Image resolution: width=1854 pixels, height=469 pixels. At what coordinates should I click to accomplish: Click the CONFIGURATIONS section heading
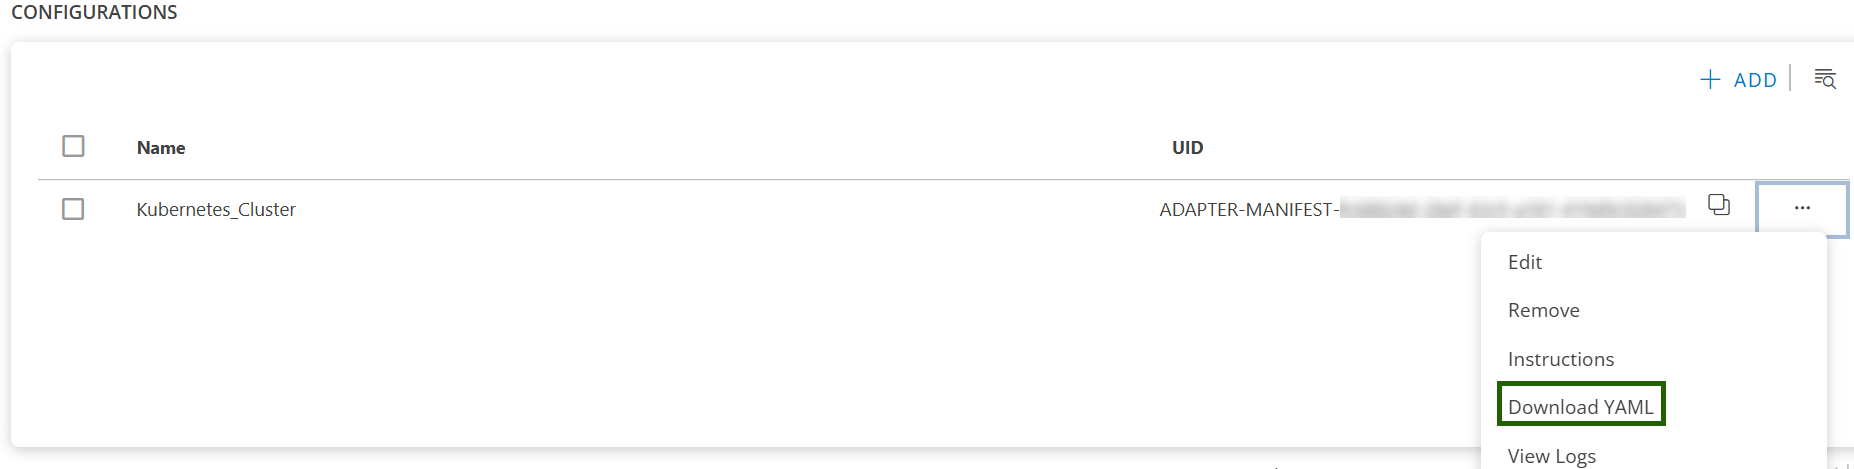[x=94, y=12]
